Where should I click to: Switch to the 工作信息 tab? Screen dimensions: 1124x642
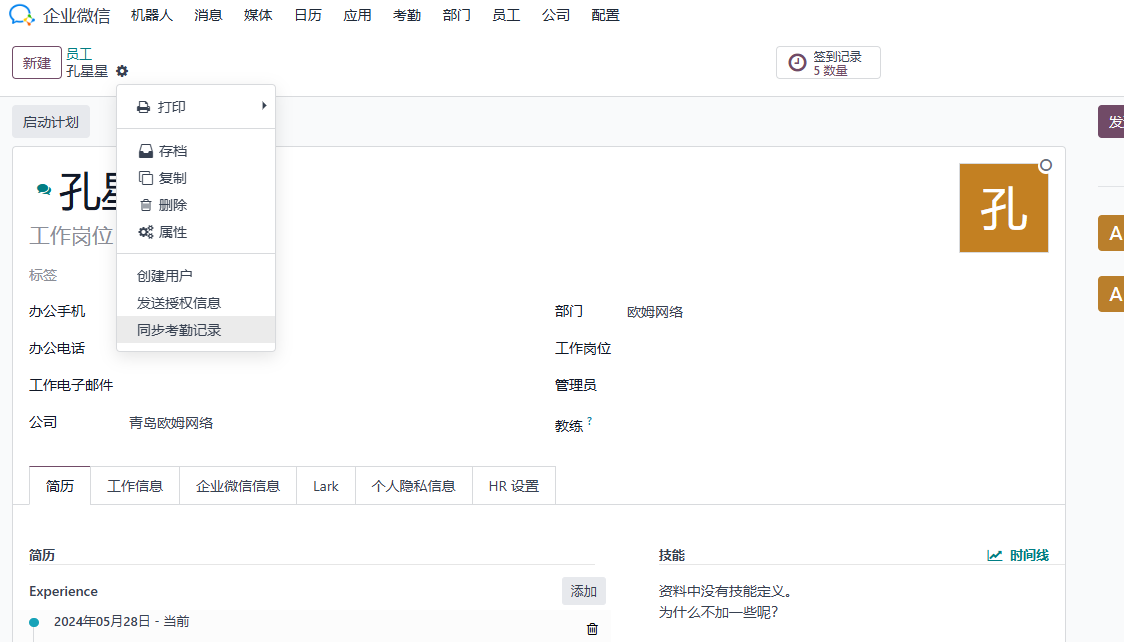click(x=135, y=486)
